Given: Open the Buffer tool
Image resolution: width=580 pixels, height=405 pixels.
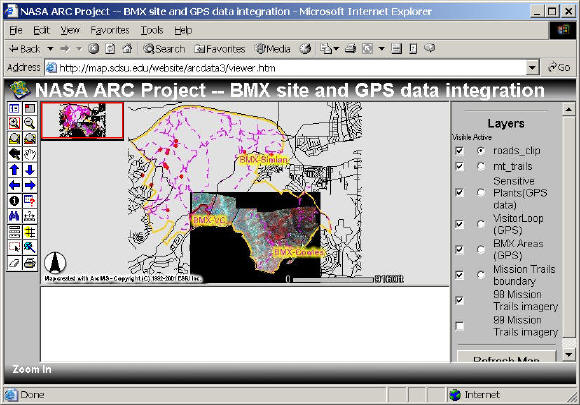Looking at the screenshot, I should (x=30, y=232).
